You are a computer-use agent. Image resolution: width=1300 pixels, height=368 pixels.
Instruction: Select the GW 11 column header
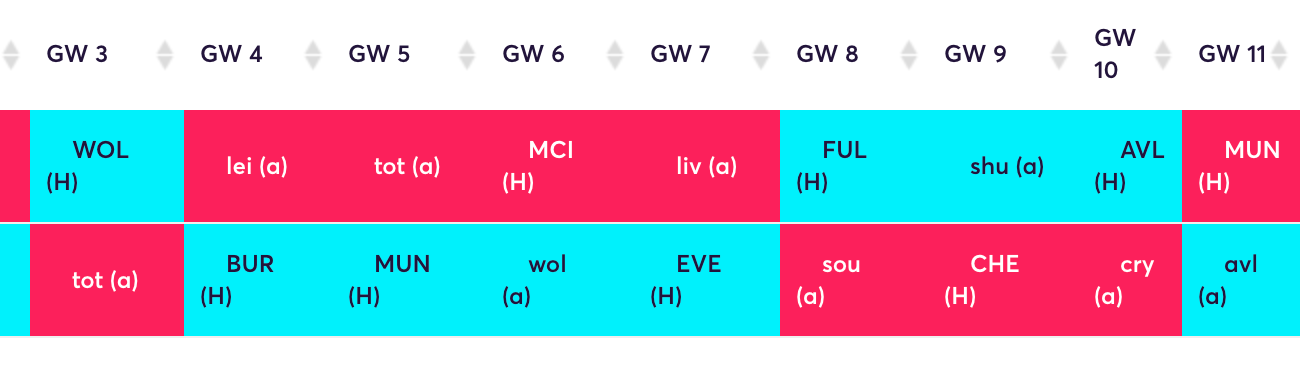pyautogui.click(x=1232, y=54)
